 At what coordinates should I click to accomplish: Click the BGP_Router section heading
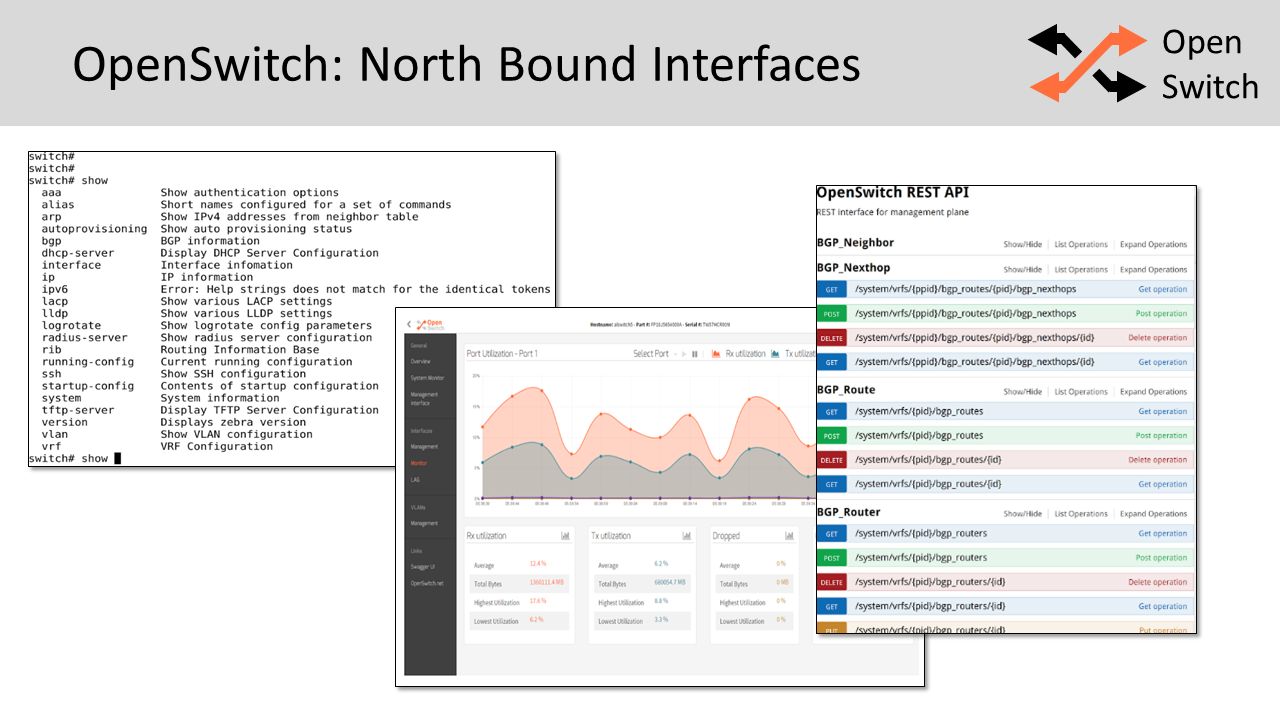pyautogui.click(x=848, y=512)
